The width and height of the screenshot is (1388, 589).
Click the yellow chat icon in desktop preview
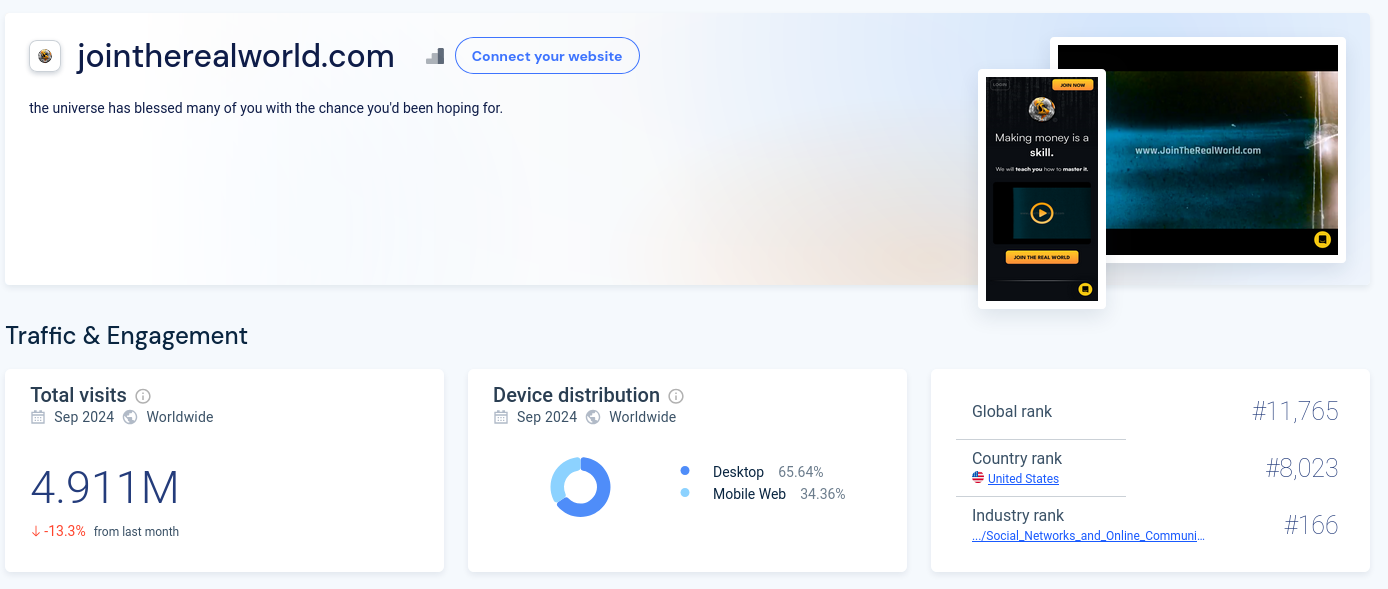(1322, 239)
